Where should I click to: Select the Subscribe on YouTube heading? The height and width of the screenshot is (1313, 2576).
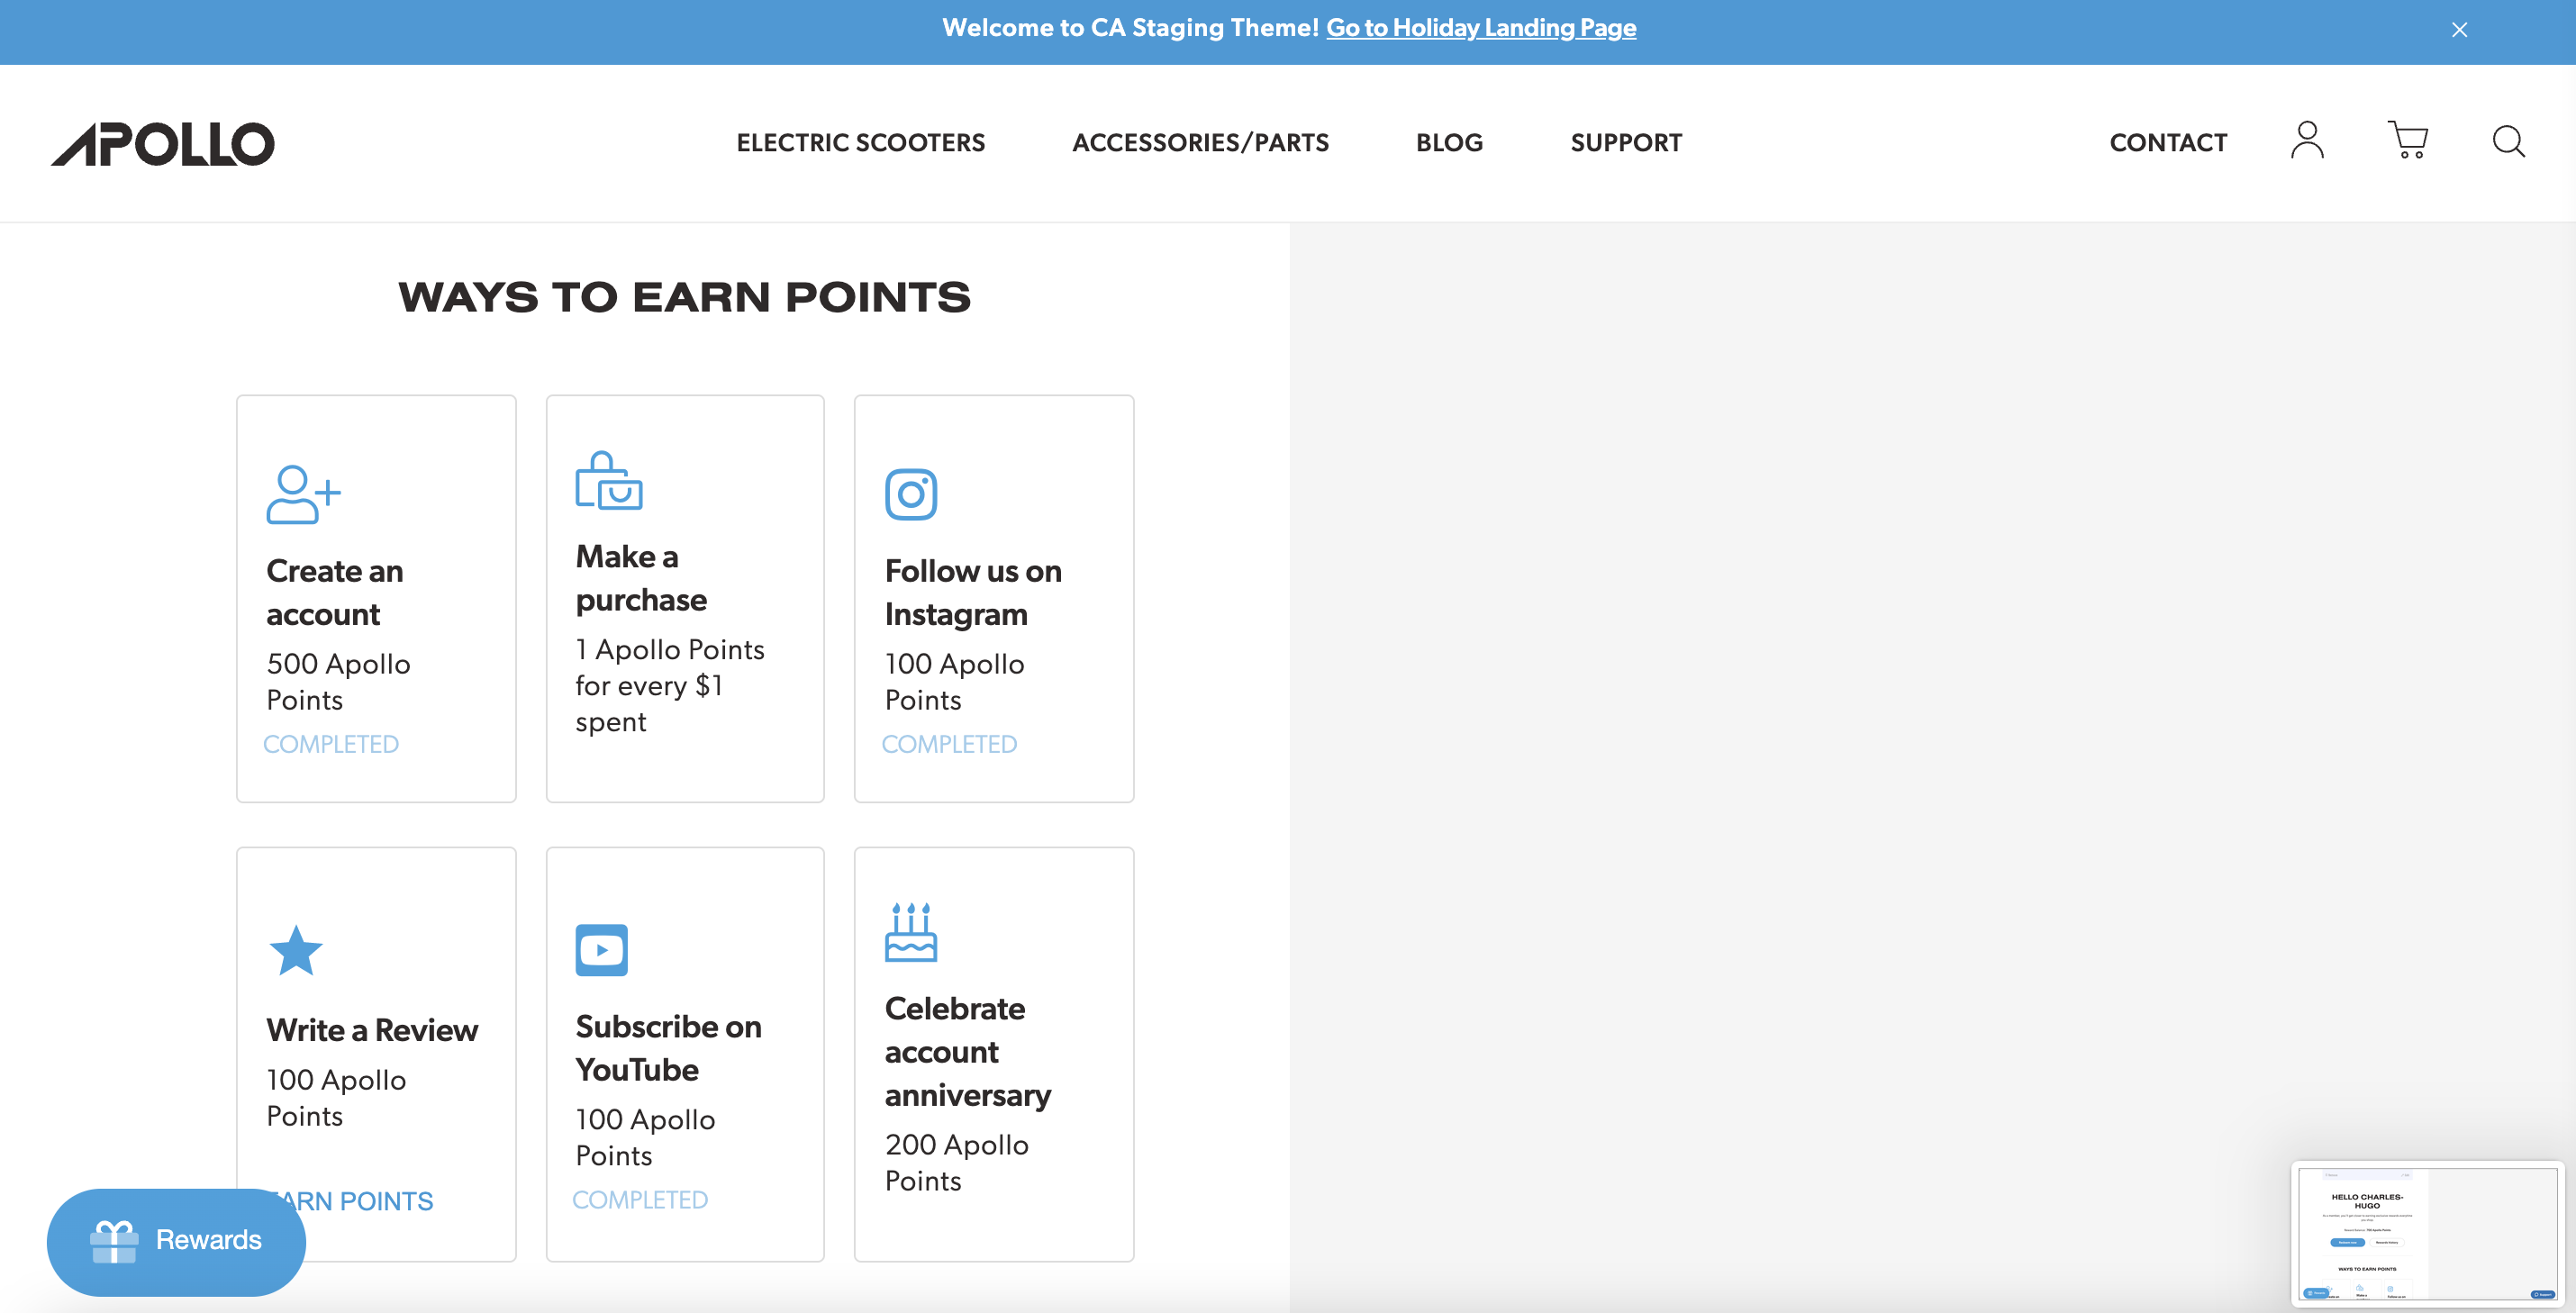tap(668, 1048)
